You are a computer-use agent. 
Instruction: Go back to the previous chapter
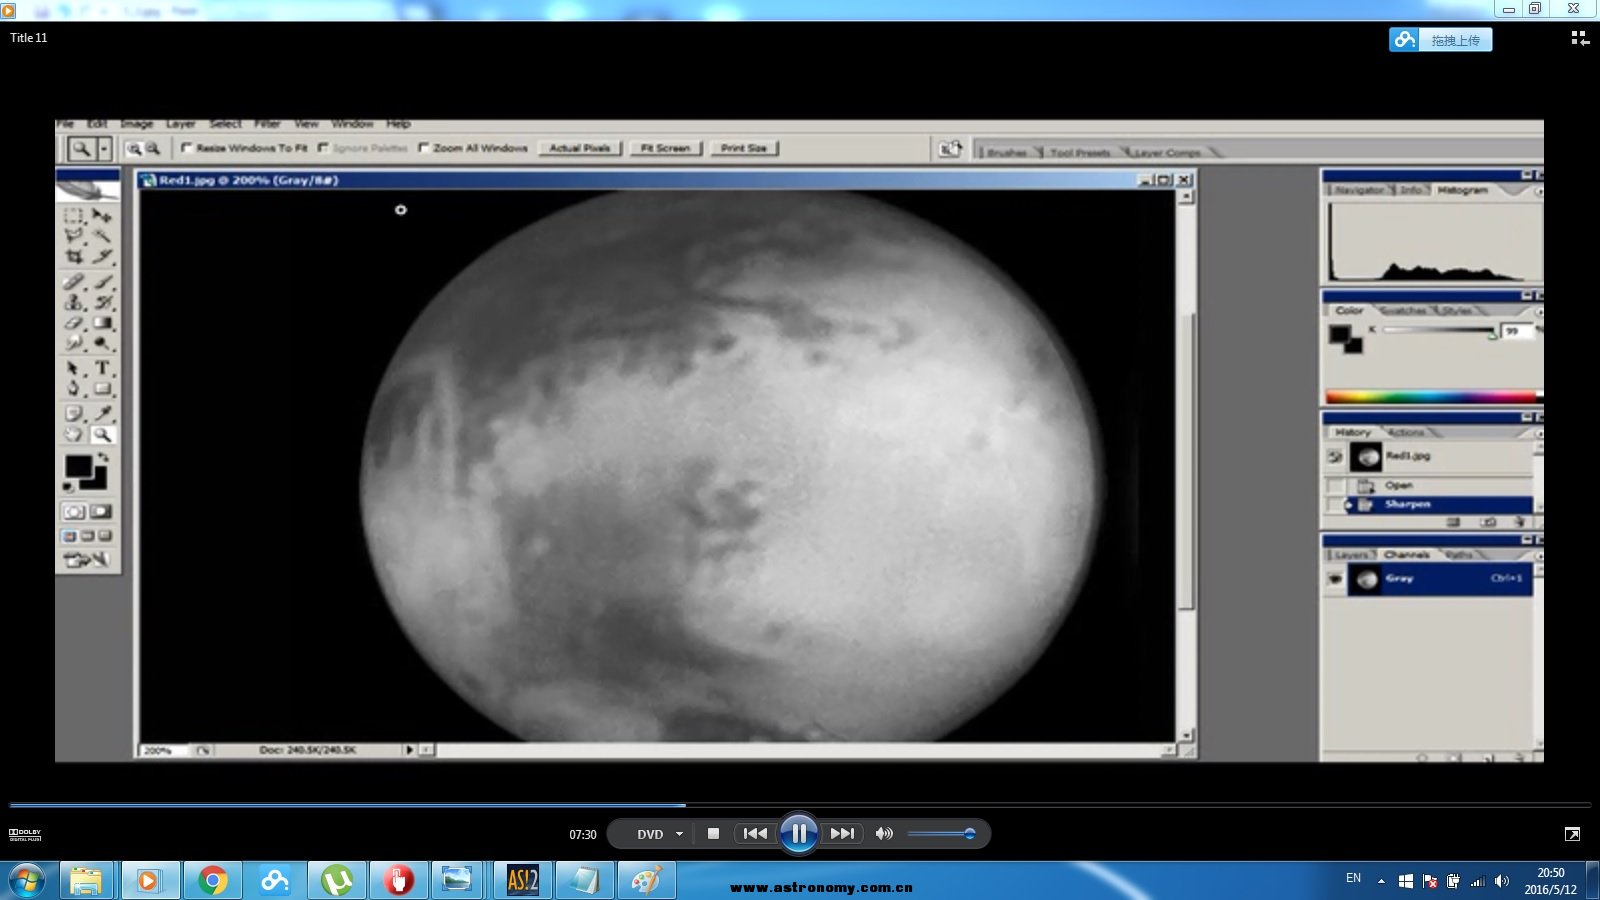[755, 833]
